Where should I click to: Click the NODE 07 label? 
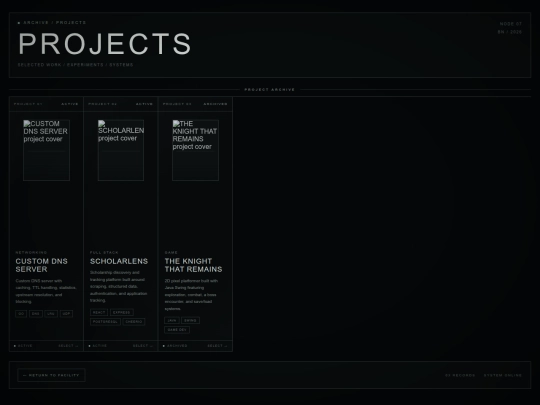coord(511,24)
